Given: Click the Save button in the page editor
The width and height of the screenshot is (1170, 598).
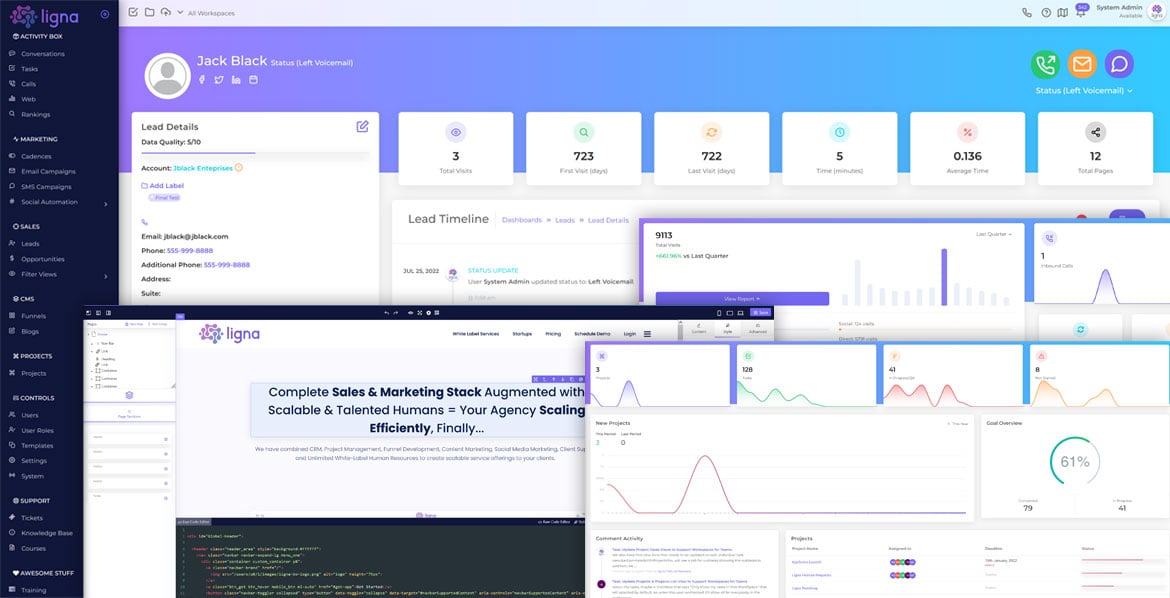Looking at the screenshot, I should [x=760, y=313].
